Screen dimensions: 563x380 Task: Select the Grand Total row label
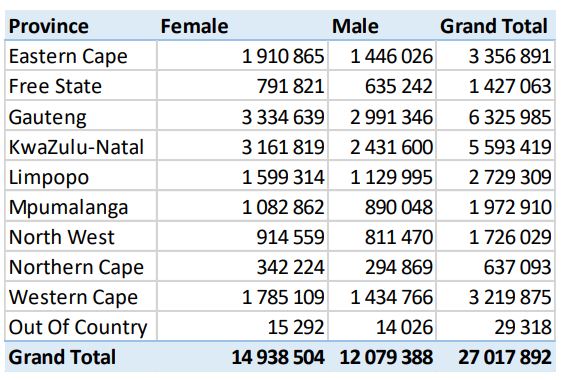[62, 357]
